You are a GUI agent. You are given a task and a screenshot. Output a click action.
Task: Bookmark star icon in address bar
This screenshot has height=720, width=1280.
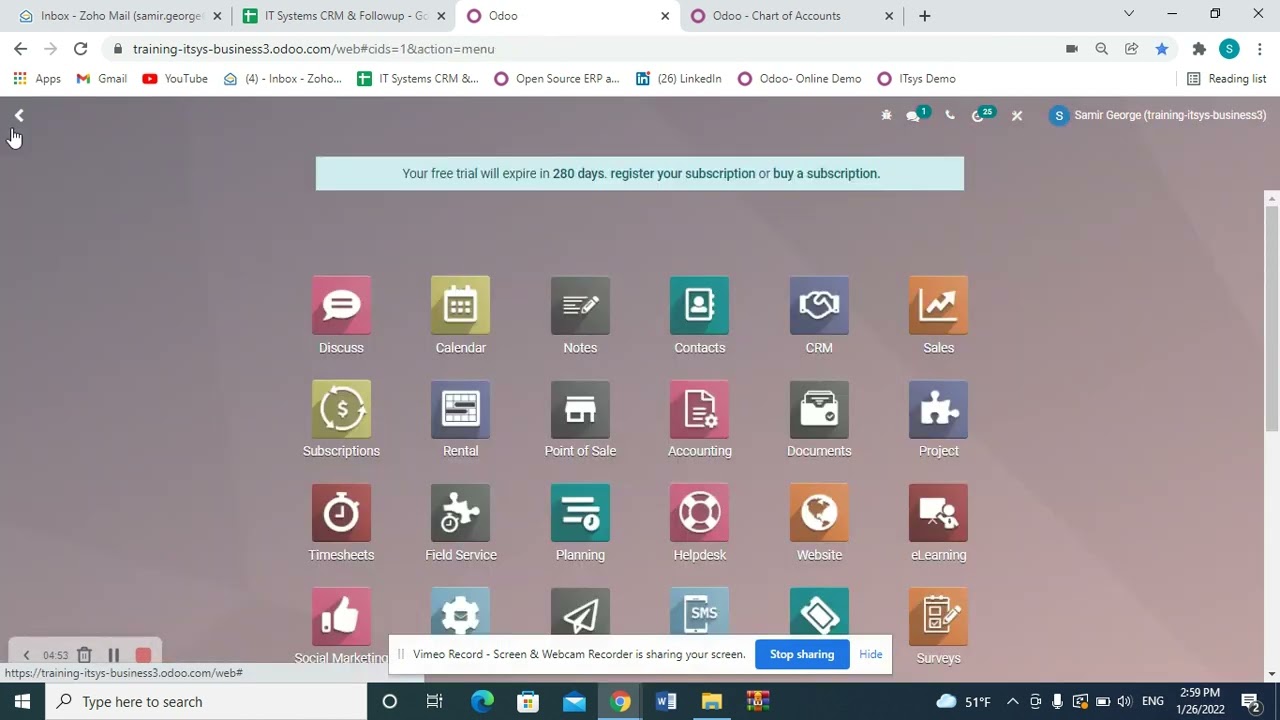tap(1161, 49)
